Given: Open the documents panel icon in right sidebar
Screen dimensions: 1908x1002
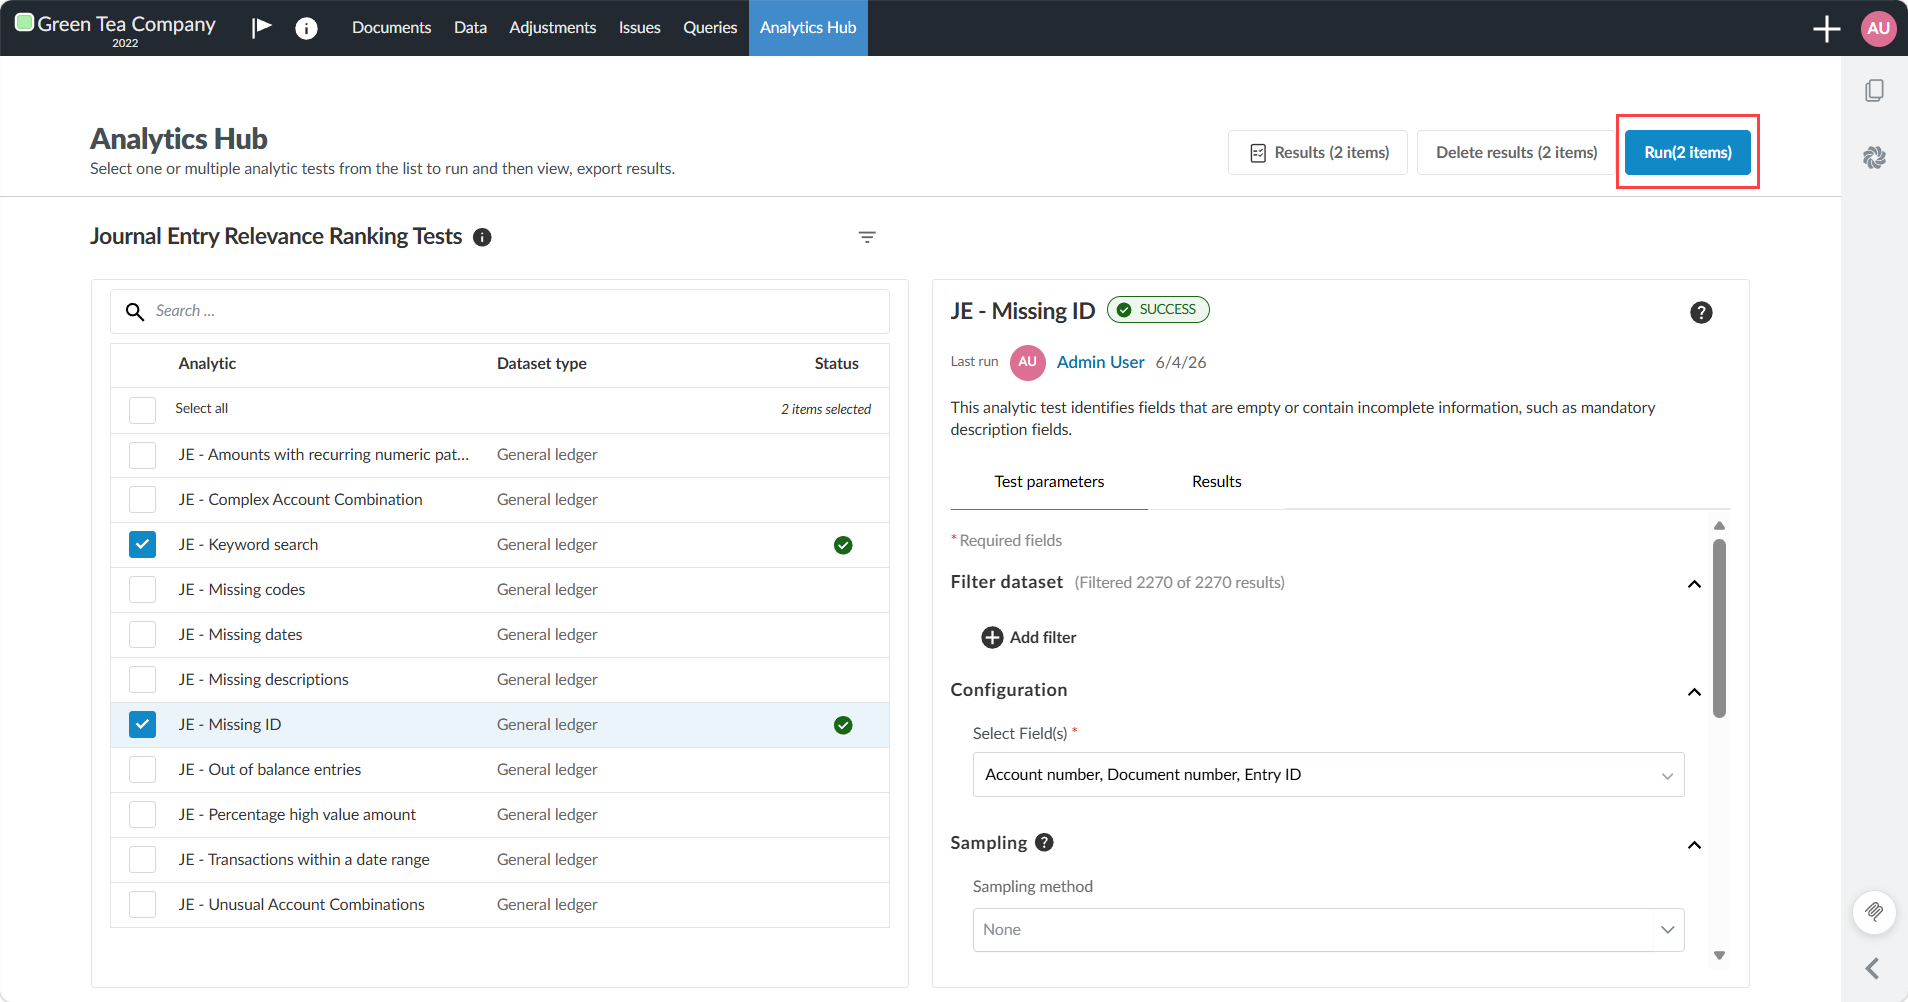Looking at the screenshot, I should pyautogui.click(x=1874, y=91).
